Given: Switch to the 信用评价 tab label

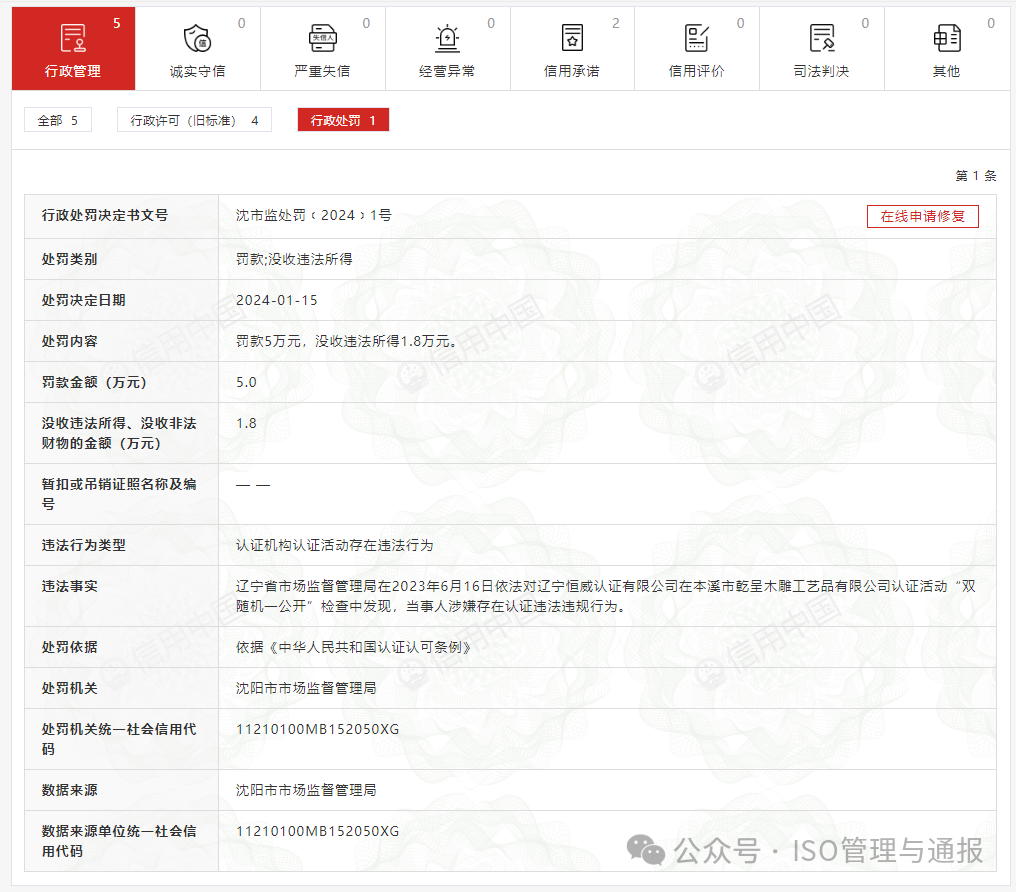Looking at the screenshot, I should click(697, 71).
